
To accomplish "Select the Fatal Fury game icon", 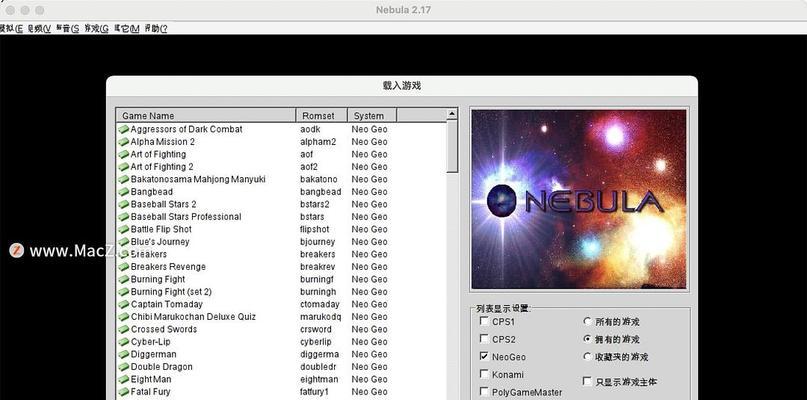I will [x=124, y=392].
